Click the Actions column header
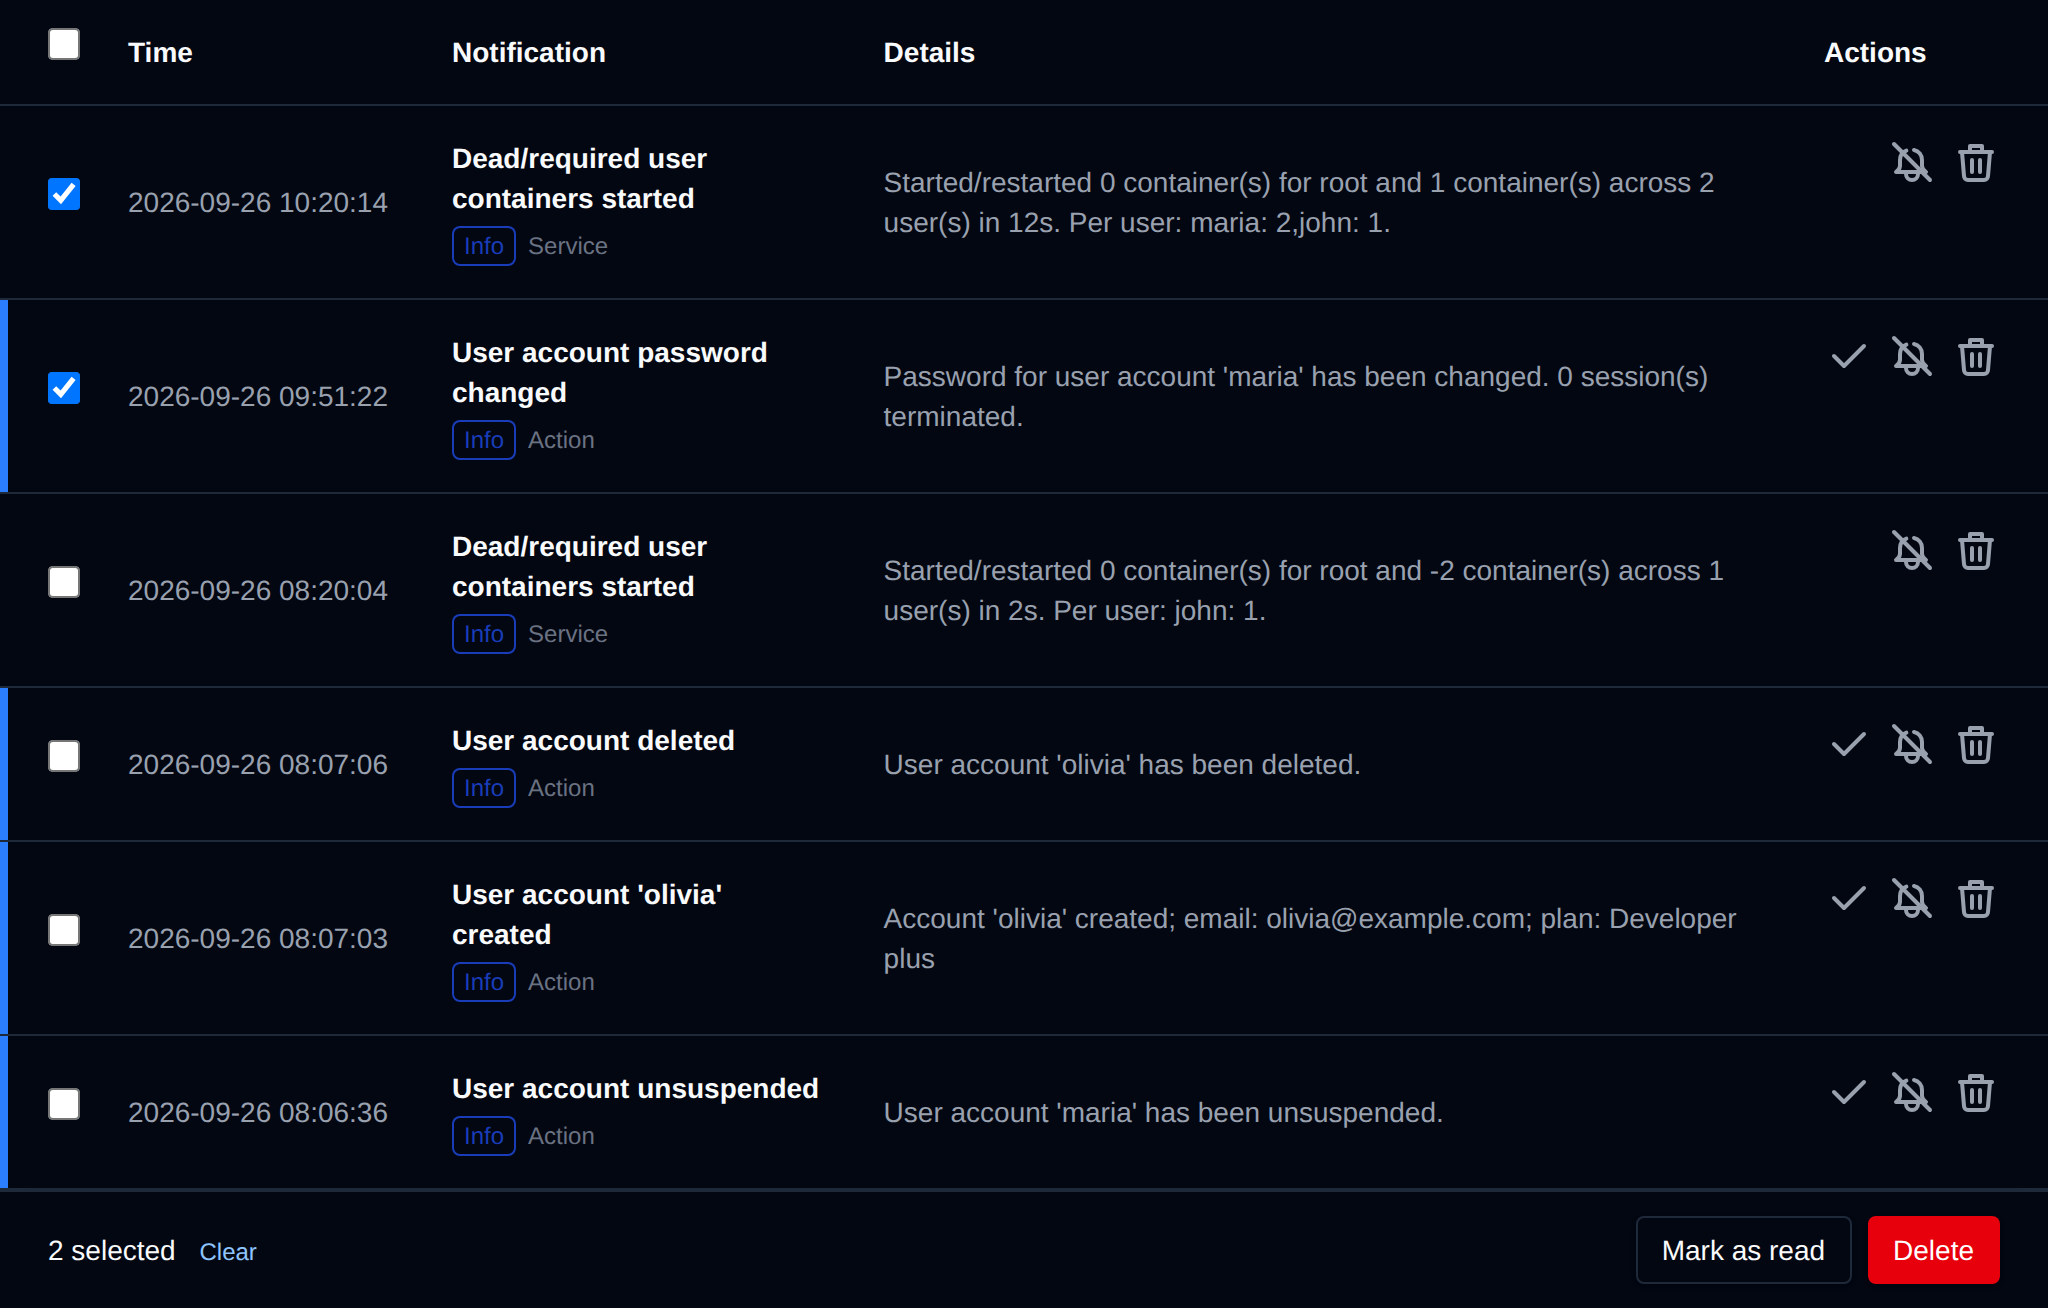Screen dimensions: 2048x1308 [1875, 52]
